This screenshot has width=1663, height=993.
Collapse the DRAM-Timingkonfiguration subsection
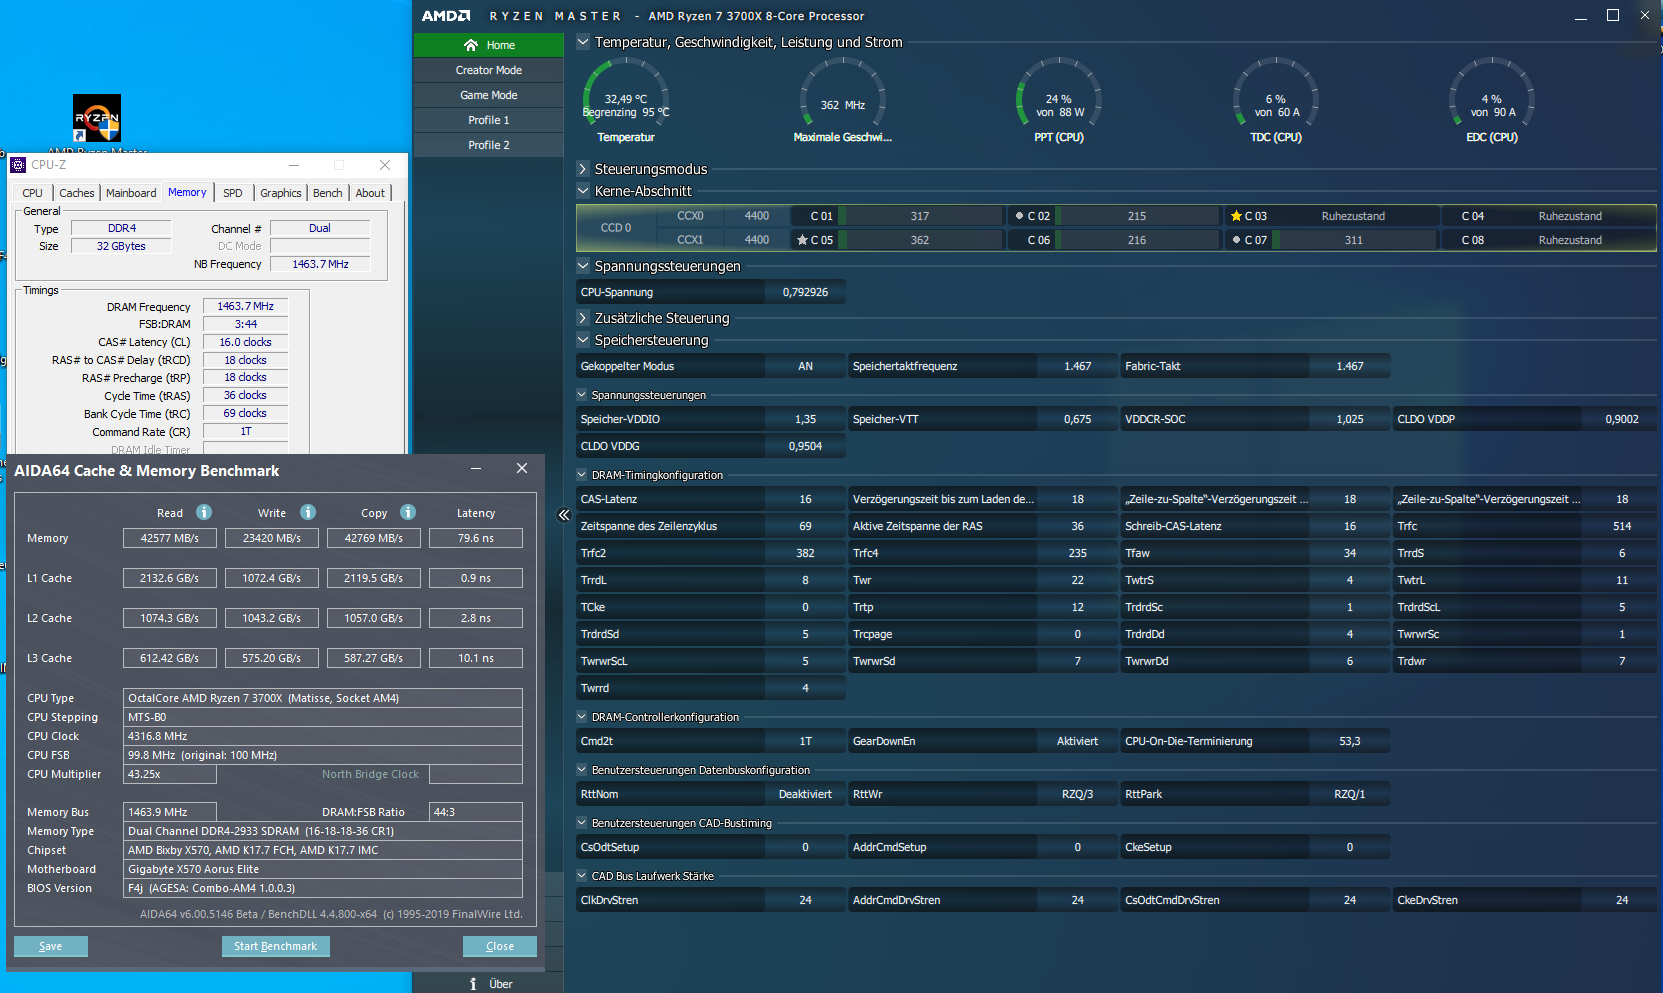[x=582, y=475]
